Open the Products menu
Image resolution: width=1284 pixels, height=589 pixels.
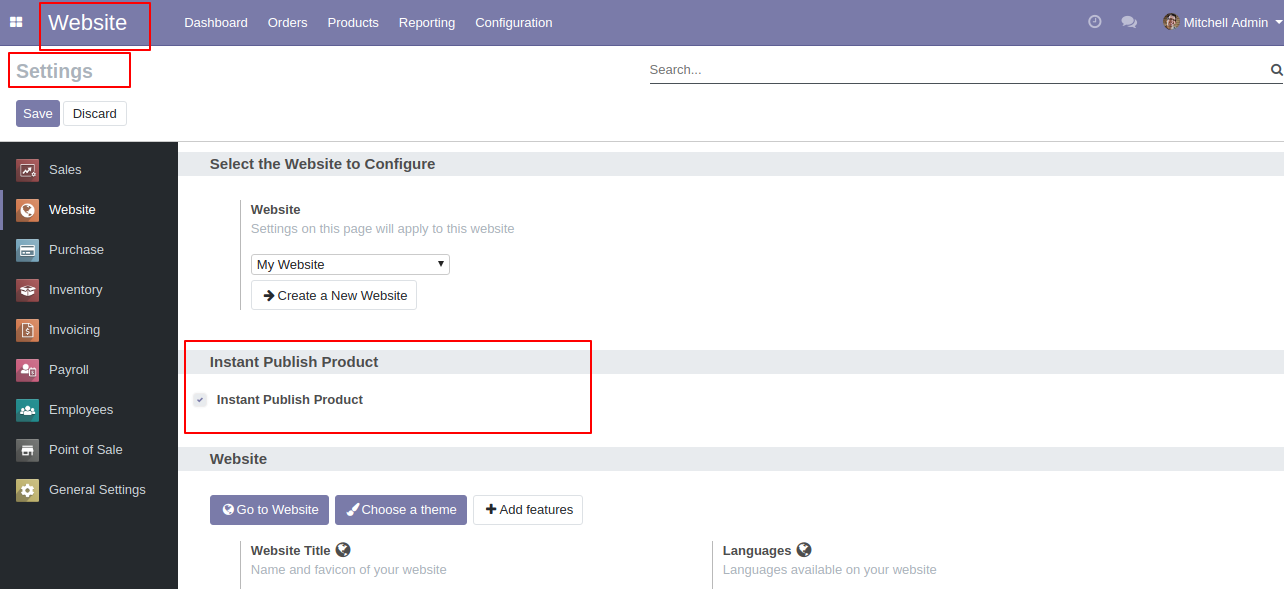pyautogui.click(x=353, y=22)
